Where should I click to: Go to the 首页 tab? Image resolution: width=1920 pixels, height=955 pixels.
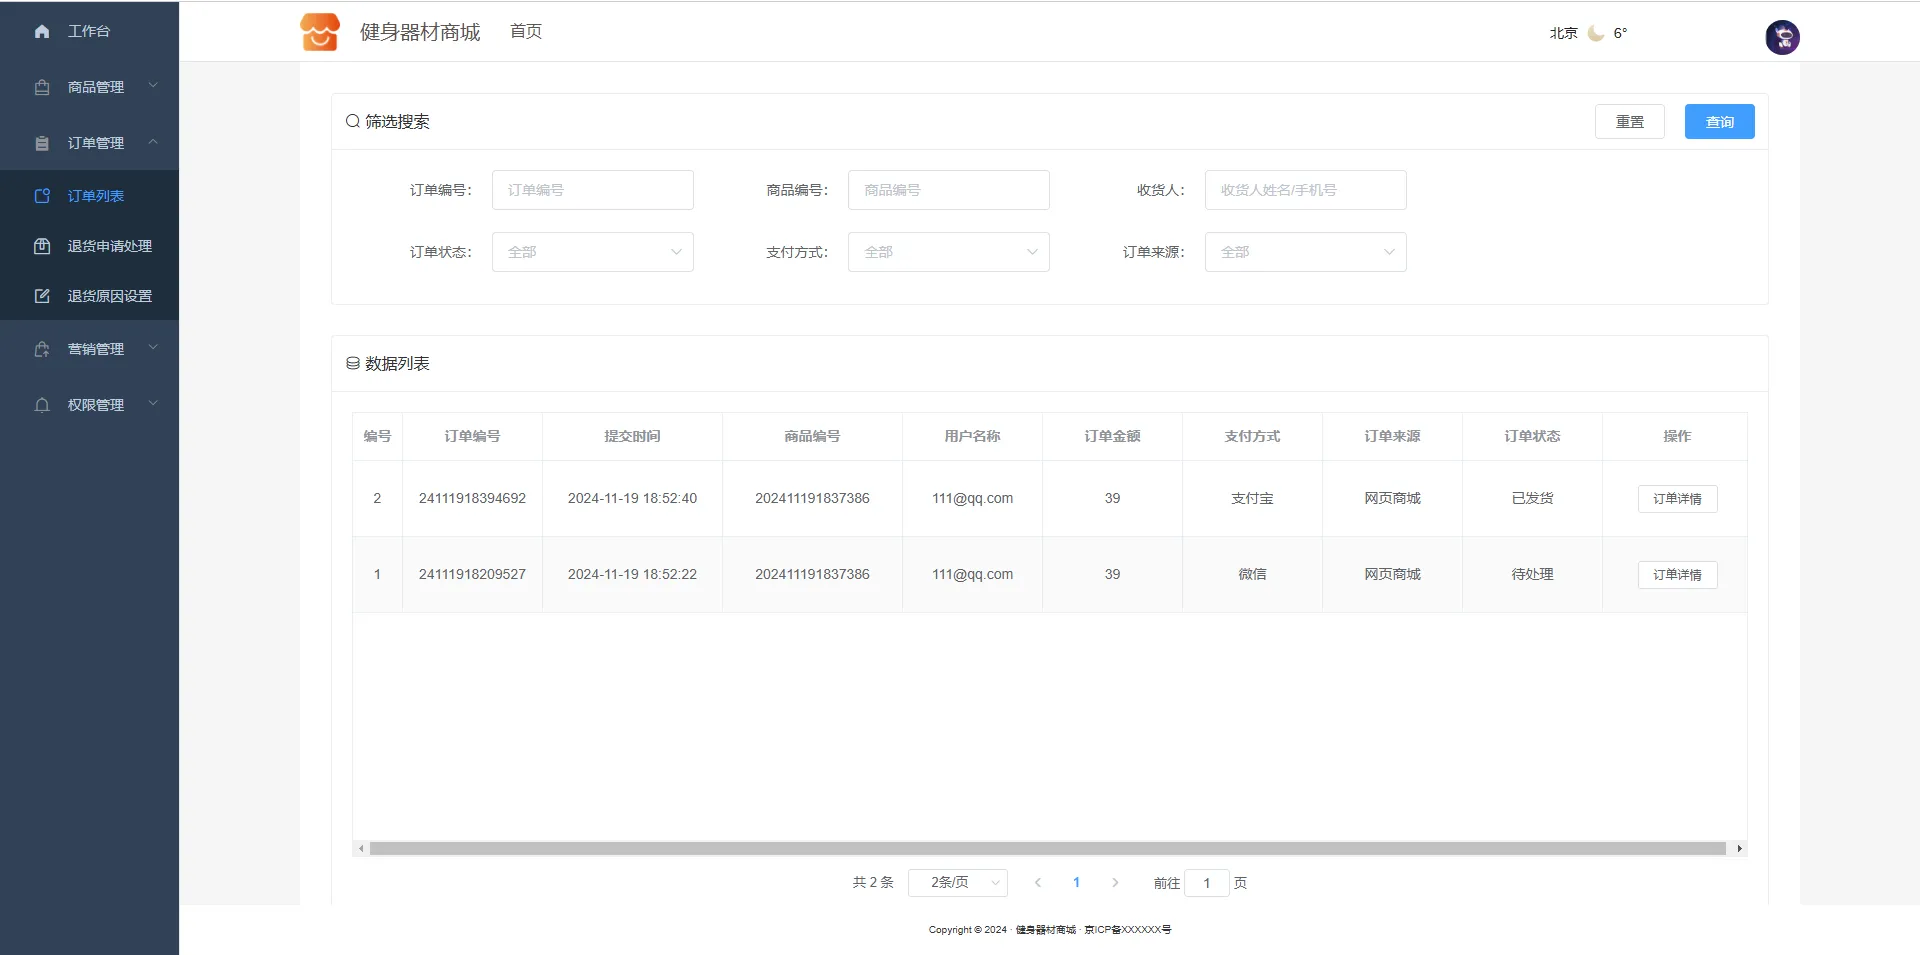pos(526,32)
